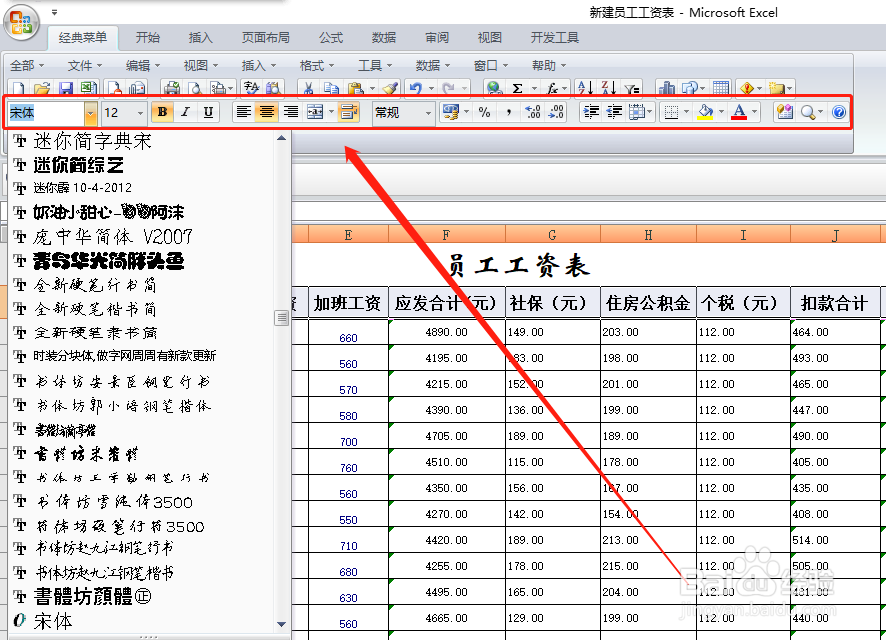Click the yellow fill color bucket
The width and height of the screenshot is (886, 640).
(x=705, y=112)
